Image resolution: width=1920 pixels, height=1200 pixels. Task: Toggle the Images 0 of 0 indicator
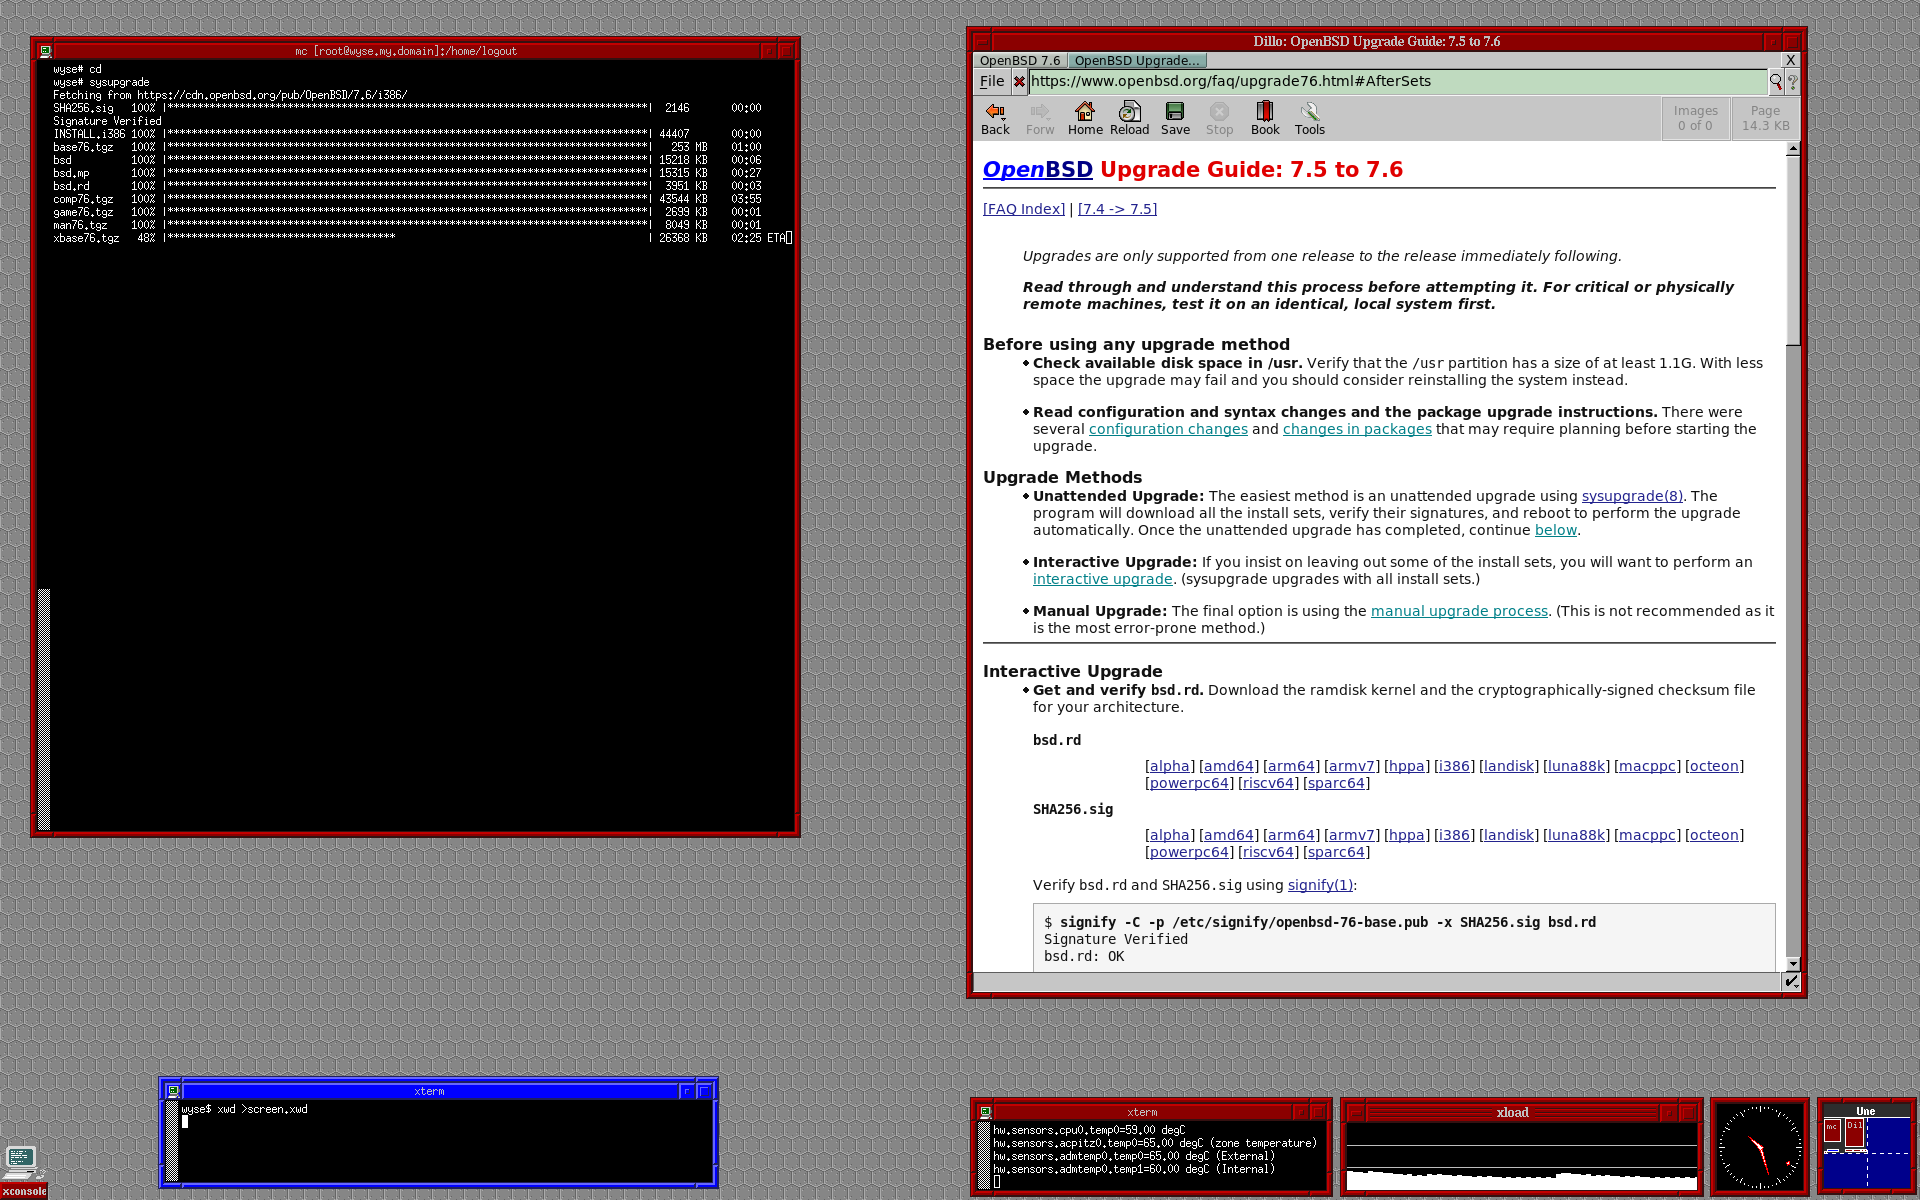point(1695,118)
